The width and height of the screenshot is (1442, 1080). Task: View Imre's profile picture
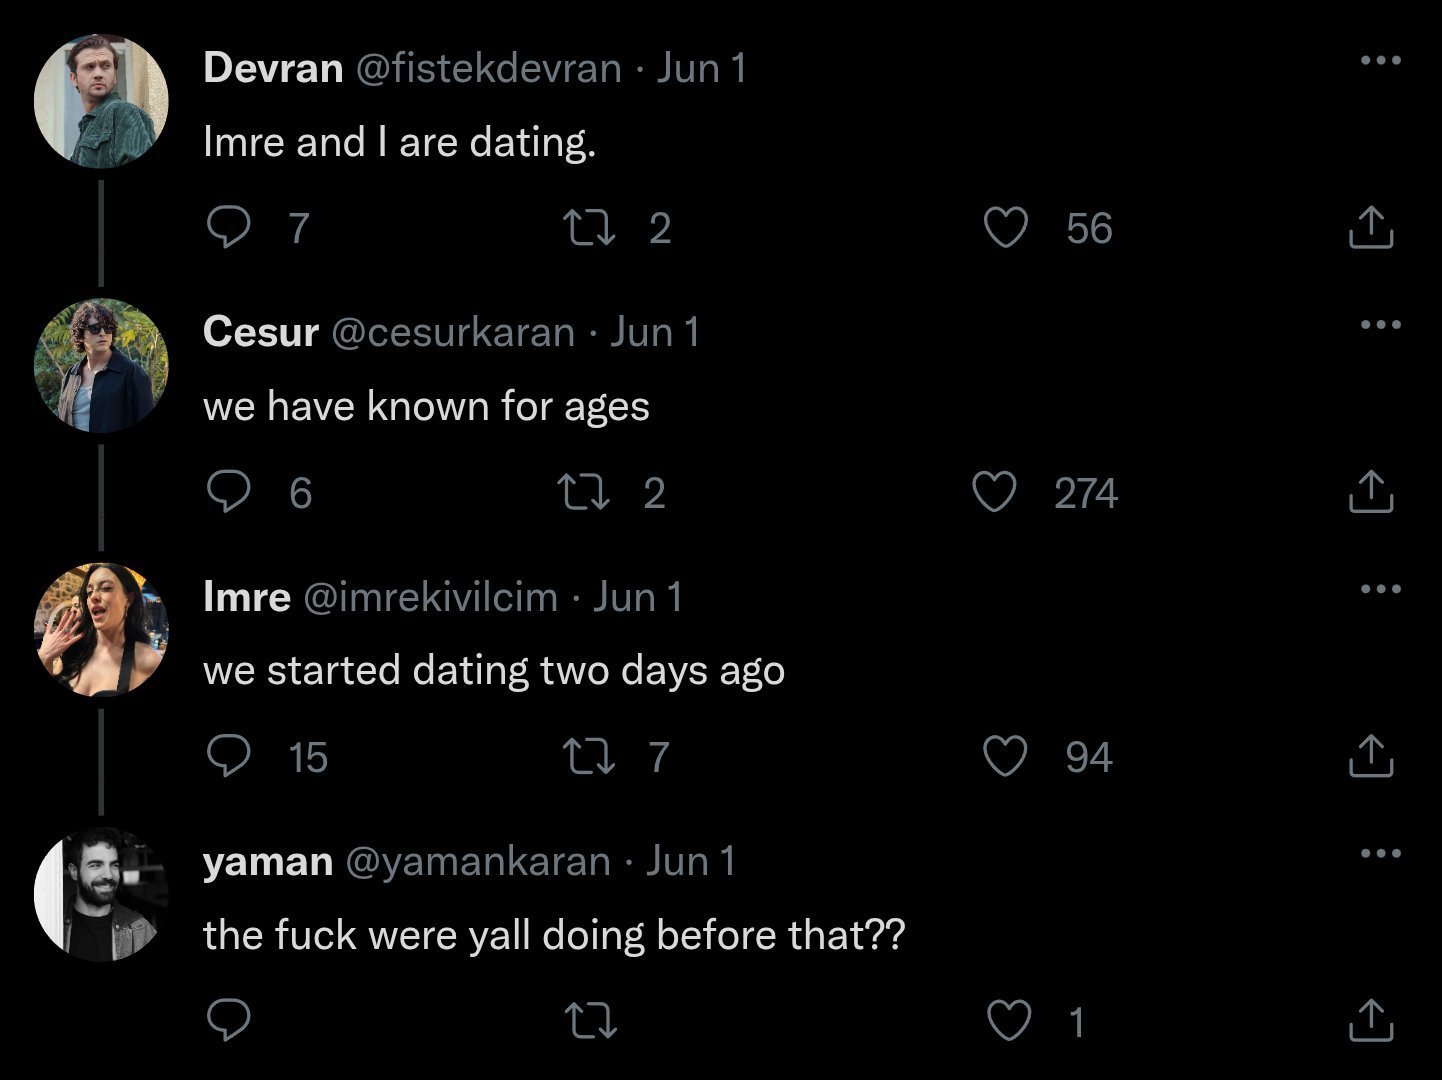(101, 629)
